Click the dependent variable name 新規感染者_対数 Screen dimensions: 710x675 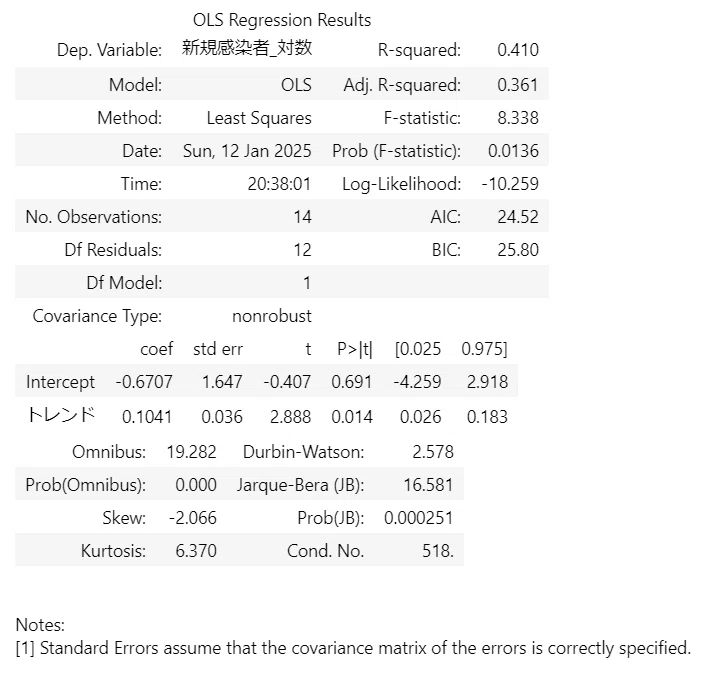[x=247, y=48]
